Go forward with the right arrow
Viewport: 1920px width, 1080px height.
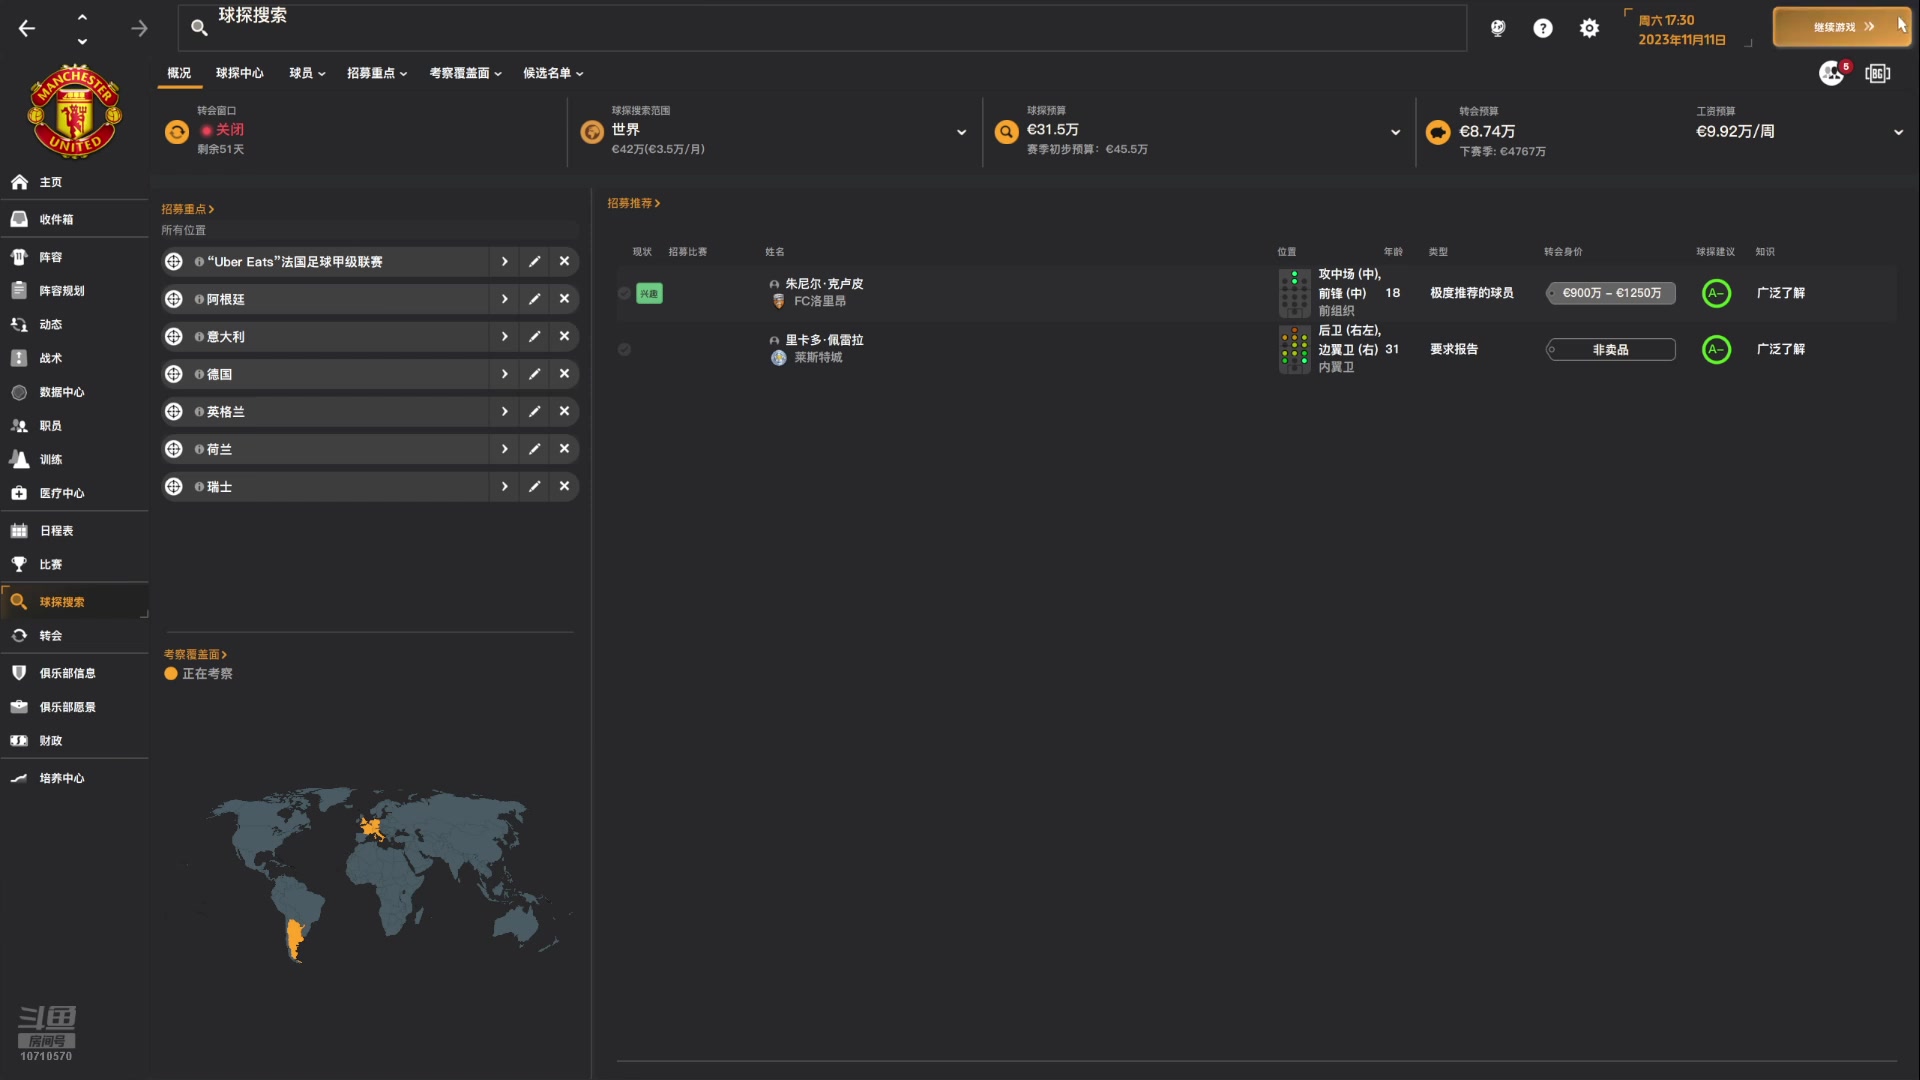point(139,28)
